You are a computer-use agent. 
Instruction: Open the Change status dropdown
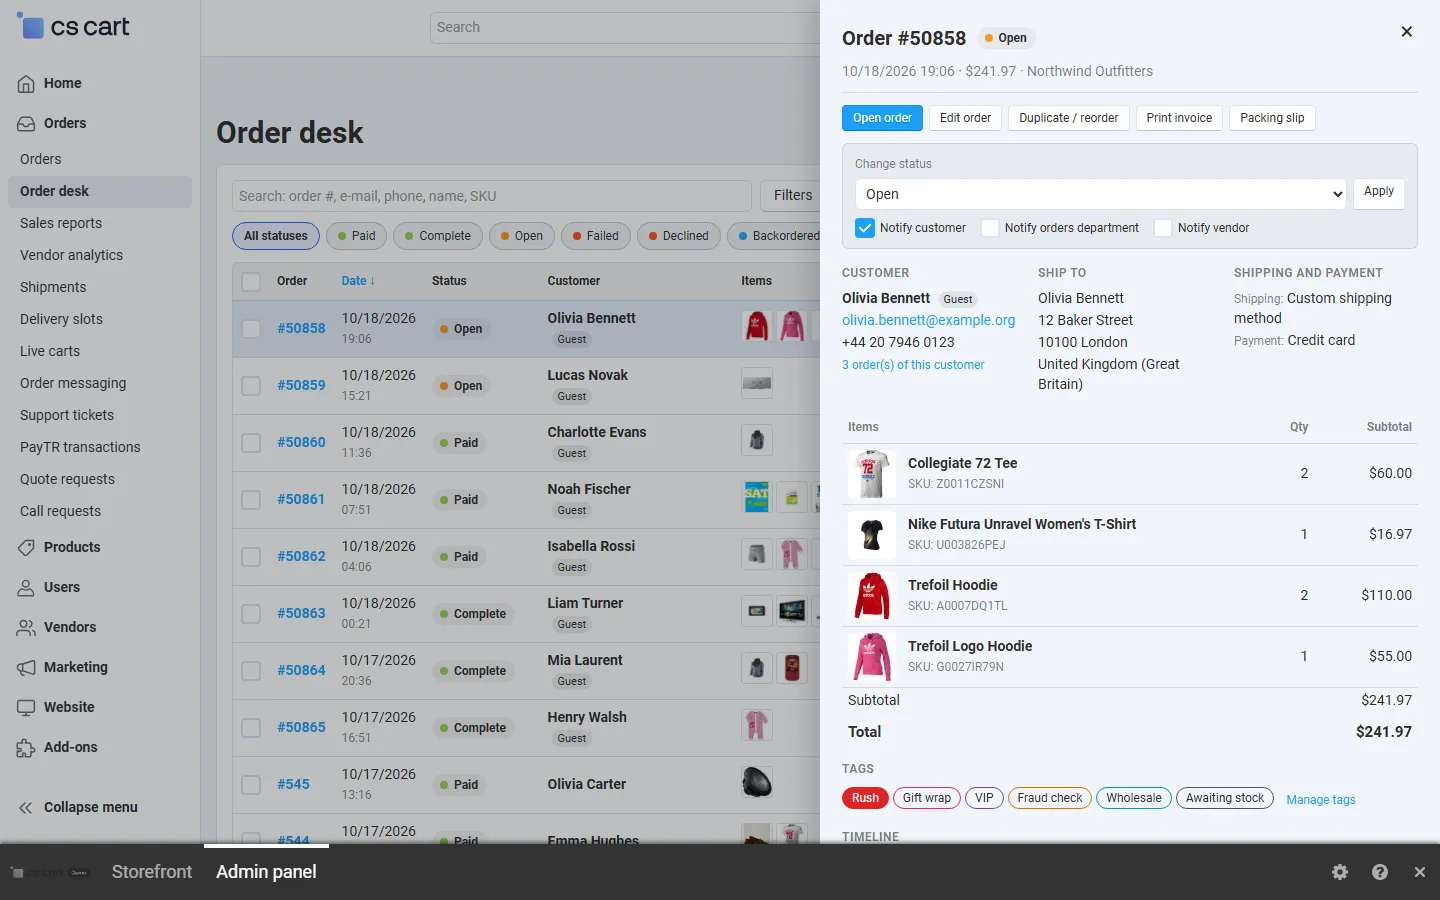[1101, 194]
